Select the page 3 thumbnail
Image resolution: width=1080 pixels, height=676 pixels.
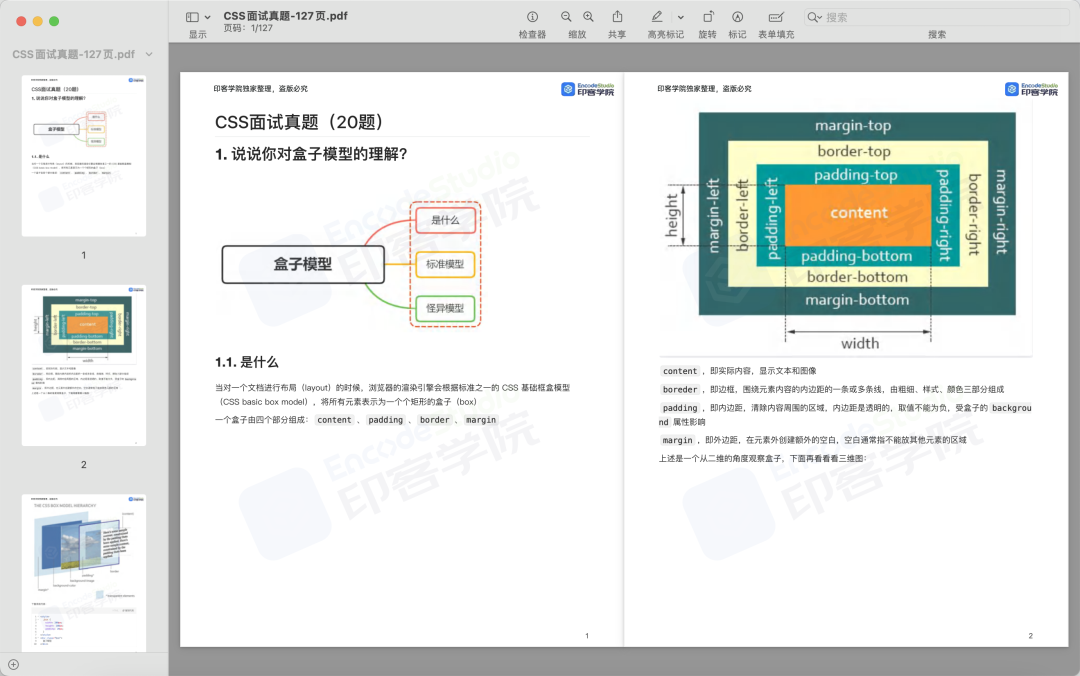pos(83,571)
